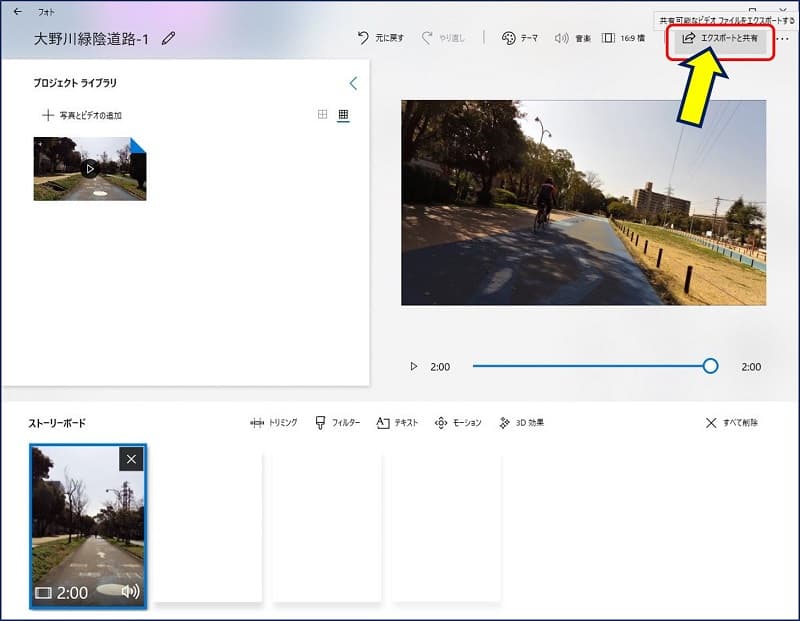Change the 16:9 aspect ratio setting
Image resolution: width=800 pixels, height=621 pixels.
click(x=626, y=38)
